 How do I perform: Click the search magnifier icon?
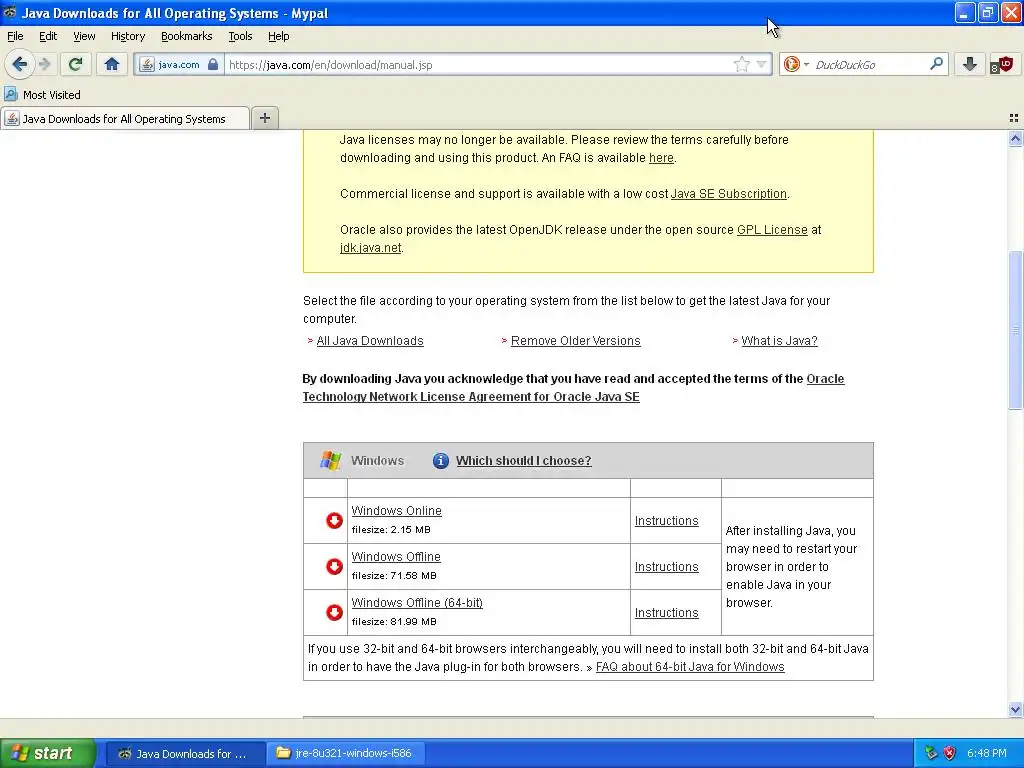936,64
